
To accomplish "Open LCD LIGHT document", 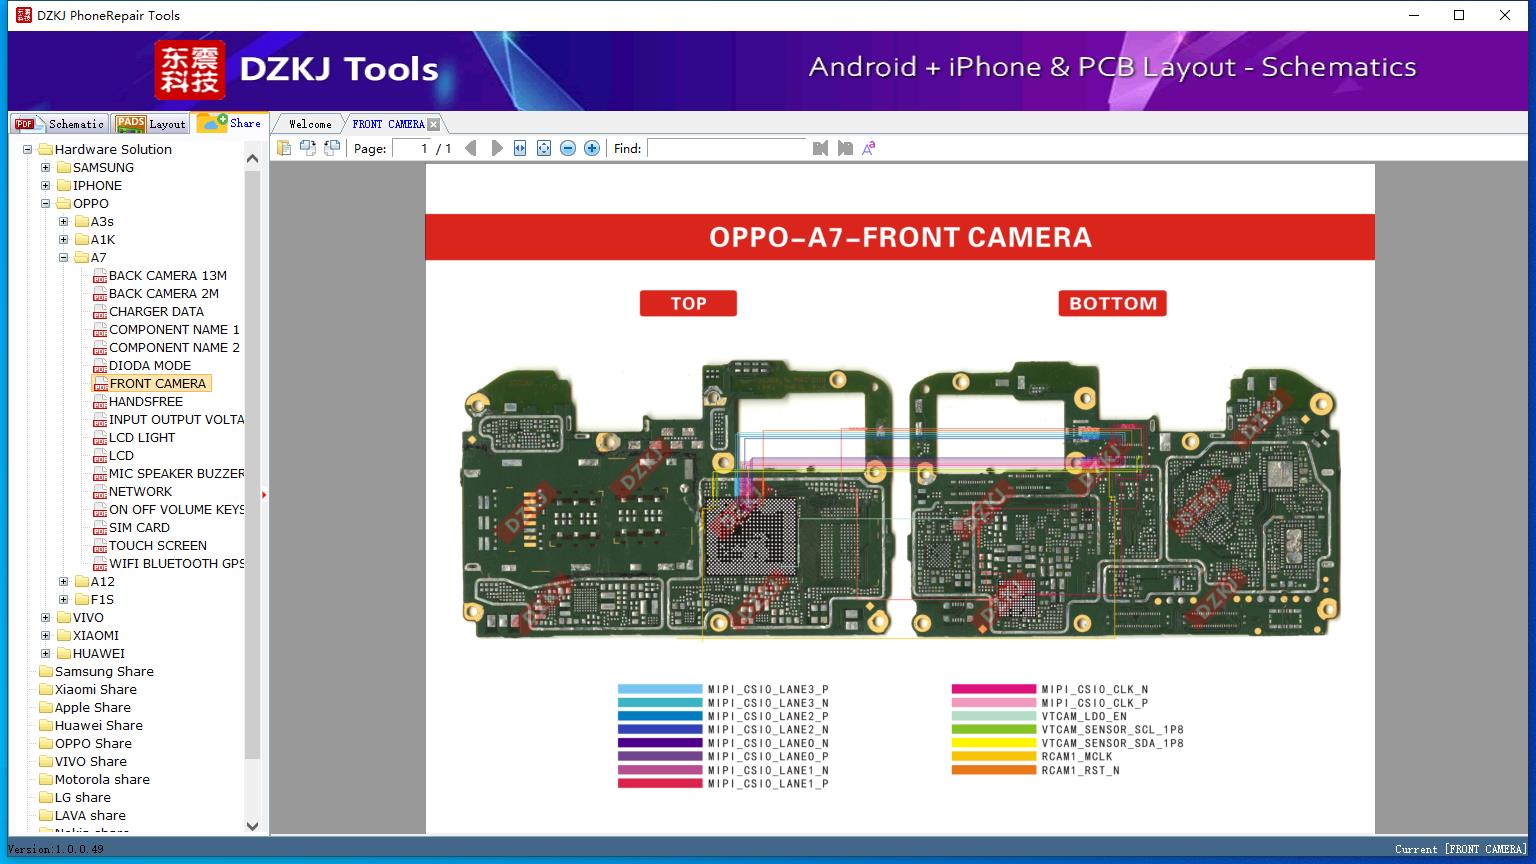I will pos(142,437).
